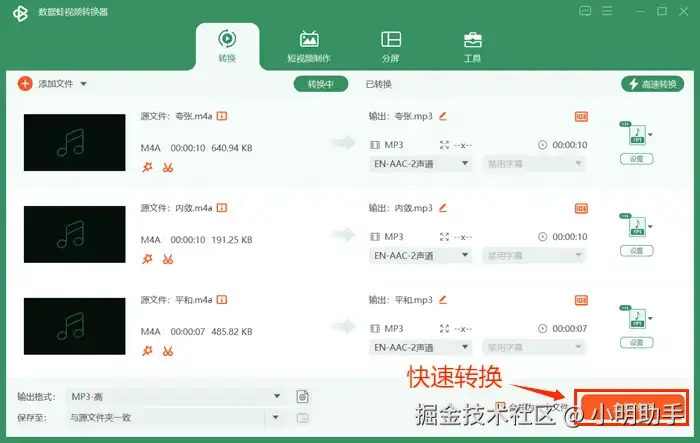Edit ID3 tag for 平和.mp3
700x443 pixels.
(581, 301)
